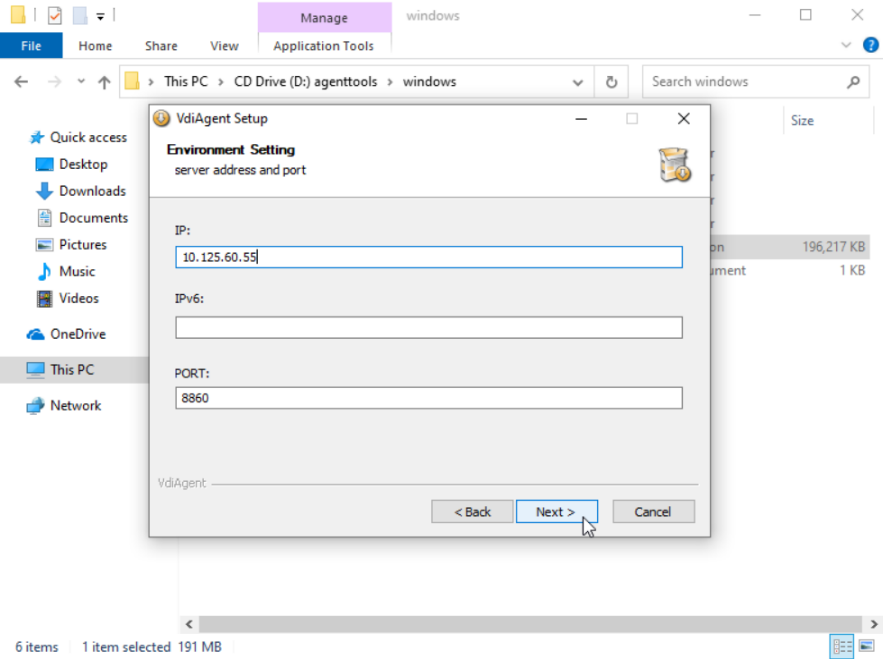Click the horizontal scrollbar track in file list

[x=530, y=624]
